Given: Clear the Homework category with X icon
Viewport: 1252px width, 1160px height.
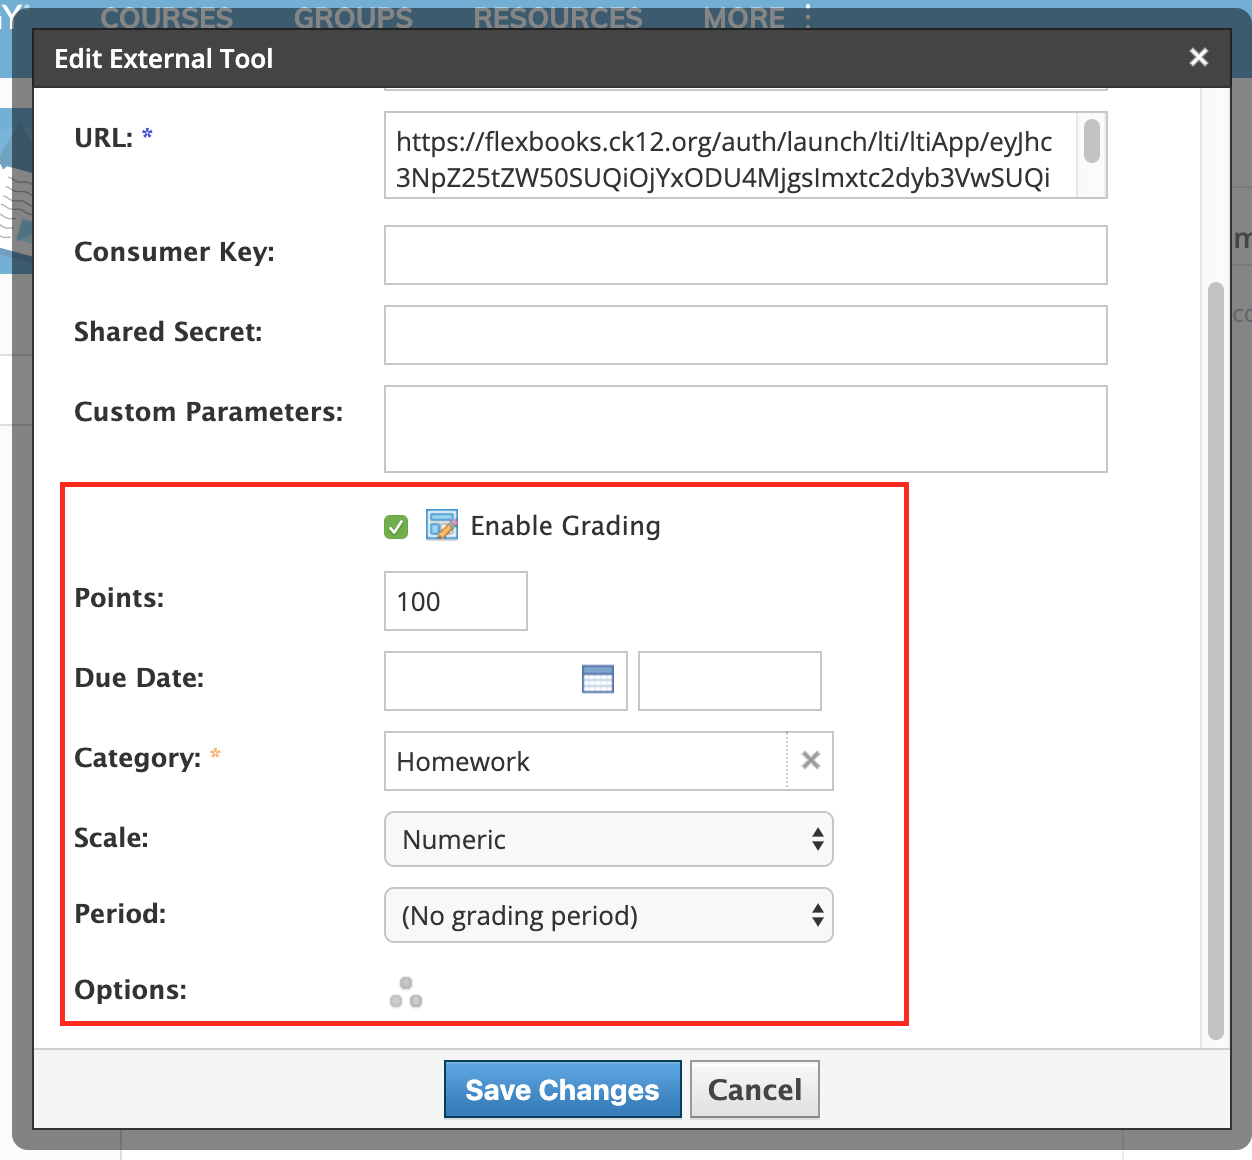Looking at the screenshot, I should tap(811, 761).
